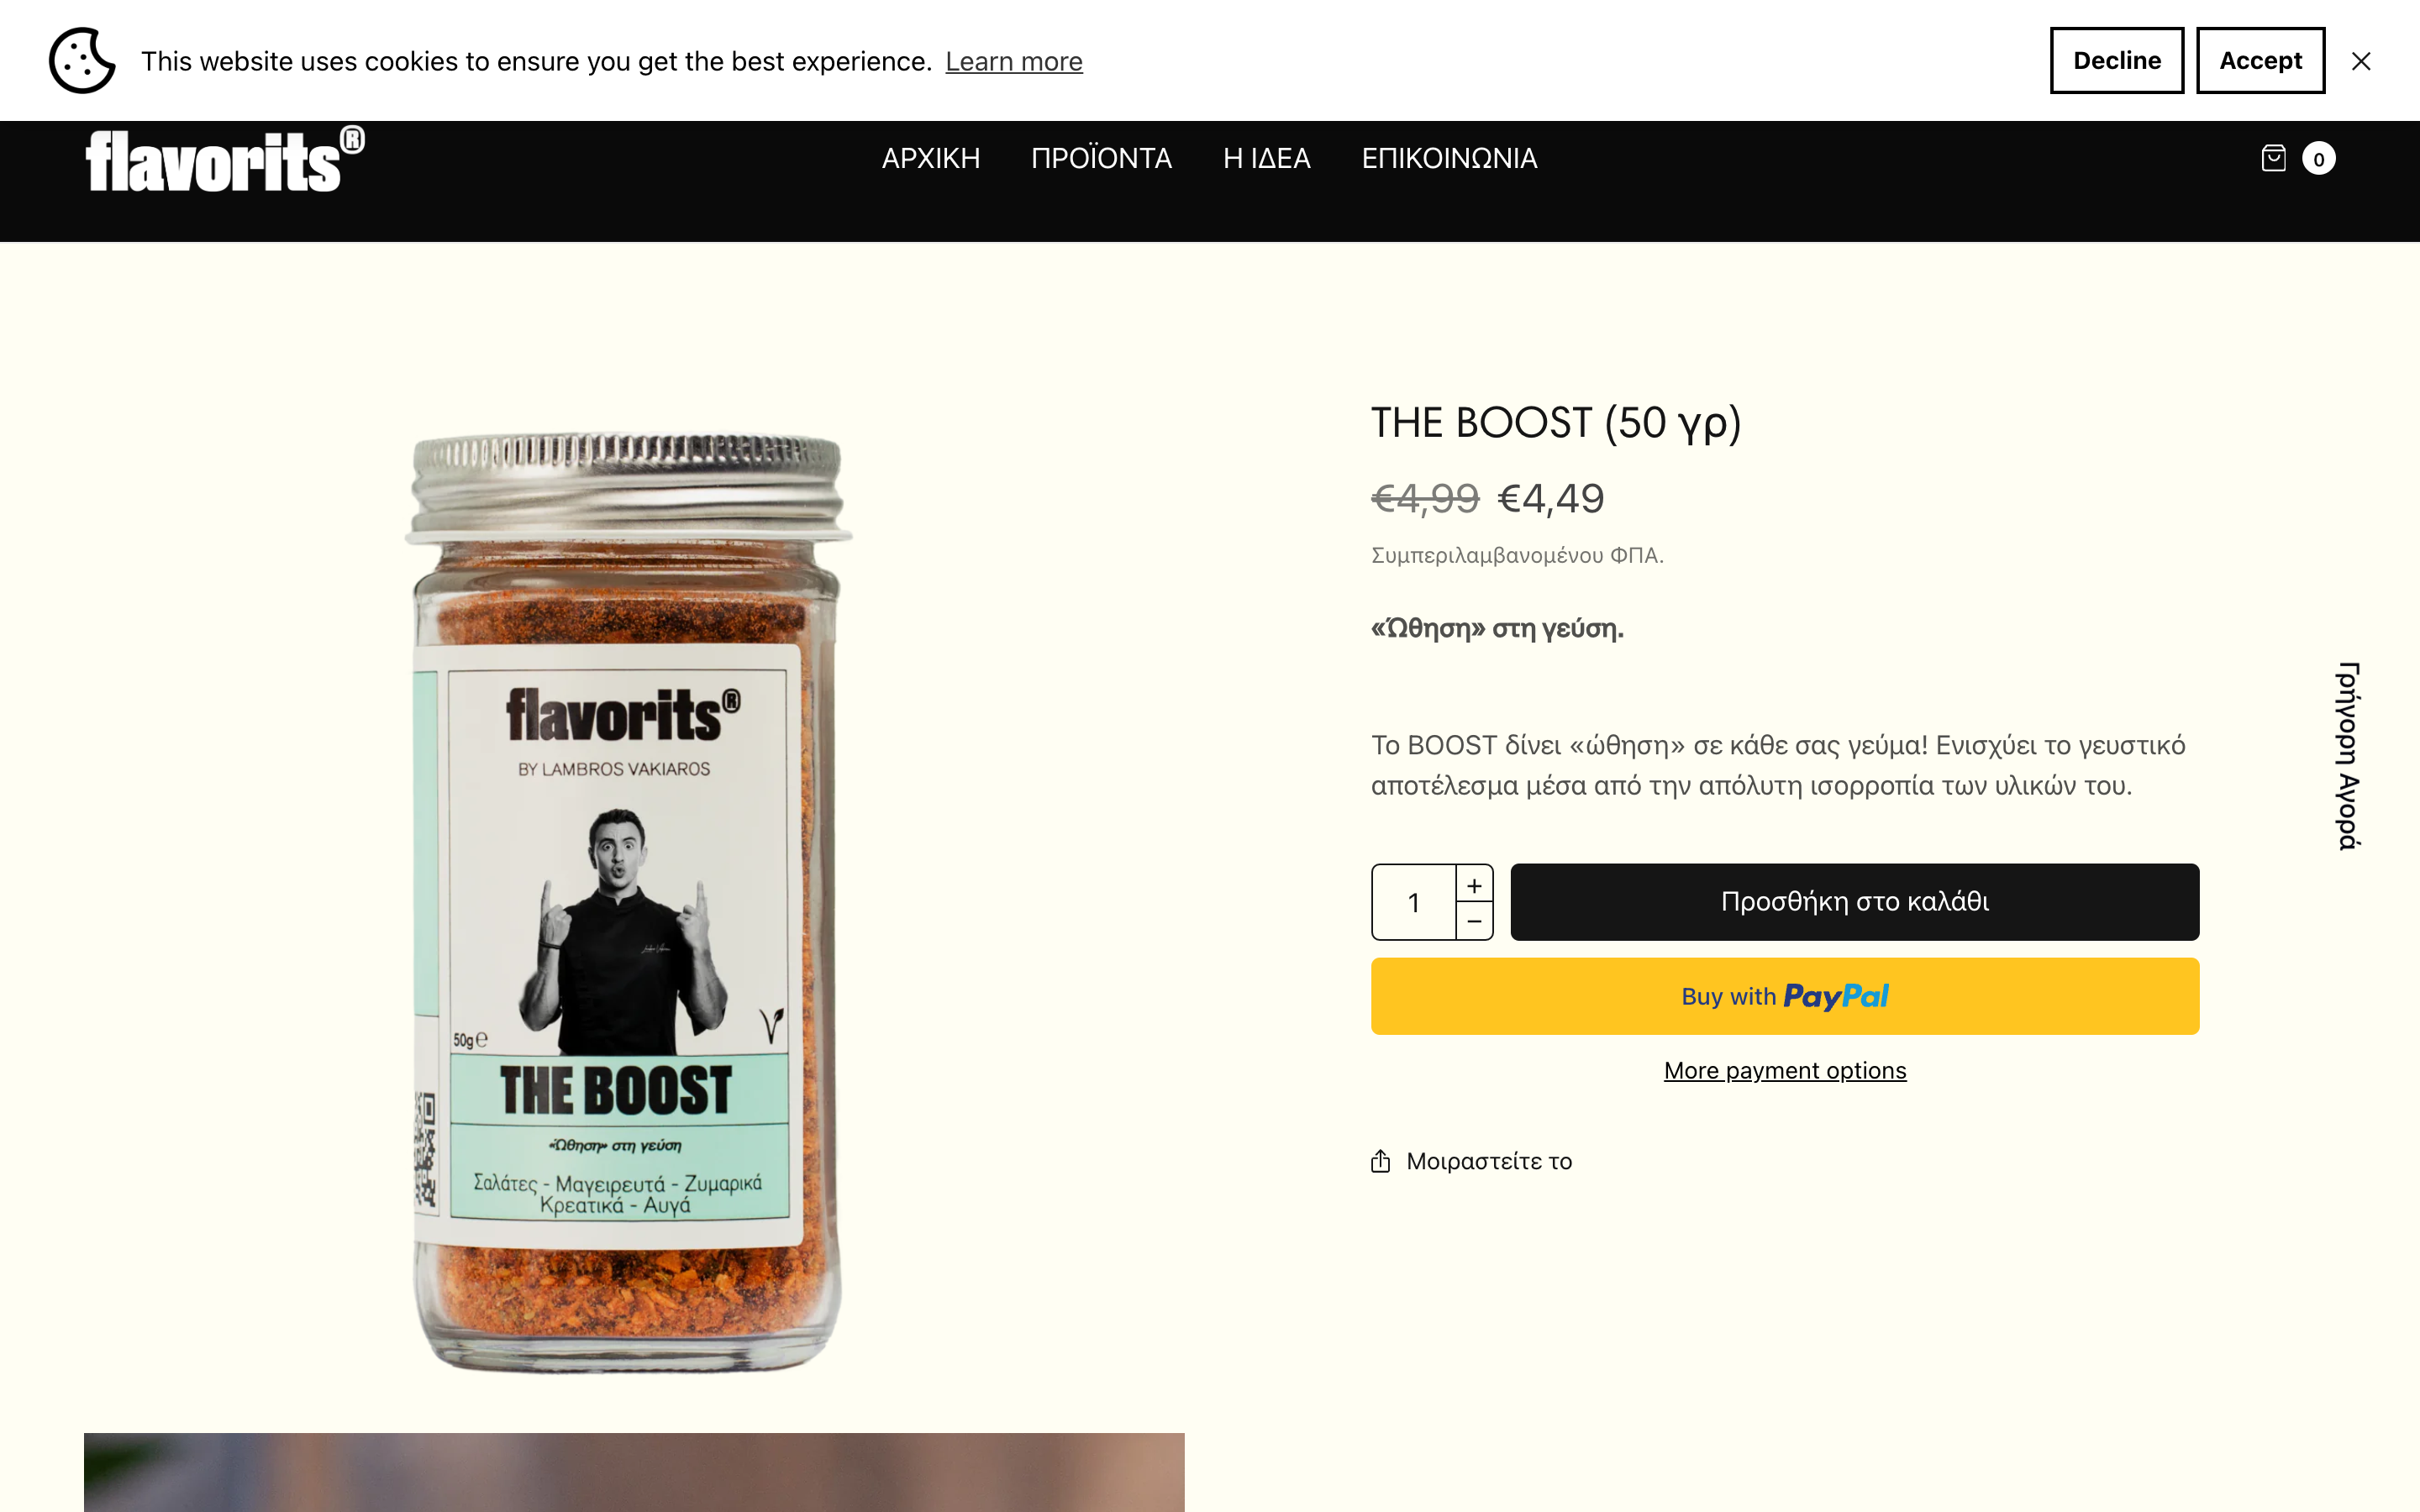Image resolution: width=2420 pixels, height=1512 pixels.
Task: Dismiss the cookie banner via the X icon
Action: (x=2361, y=60)
